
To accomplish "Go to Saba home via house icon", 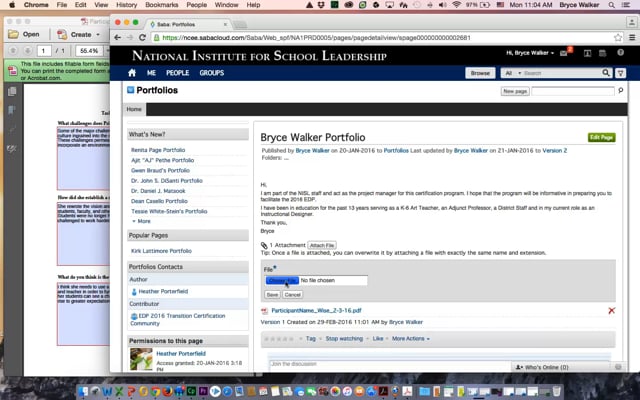I will point(132,73).
